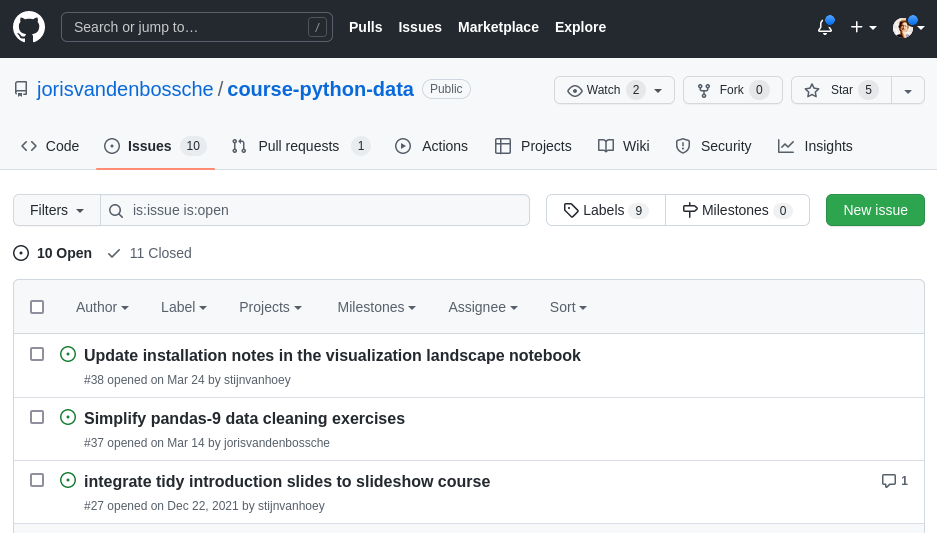
Task: Open the Author filter dropdown
Action: coord(102,307)
